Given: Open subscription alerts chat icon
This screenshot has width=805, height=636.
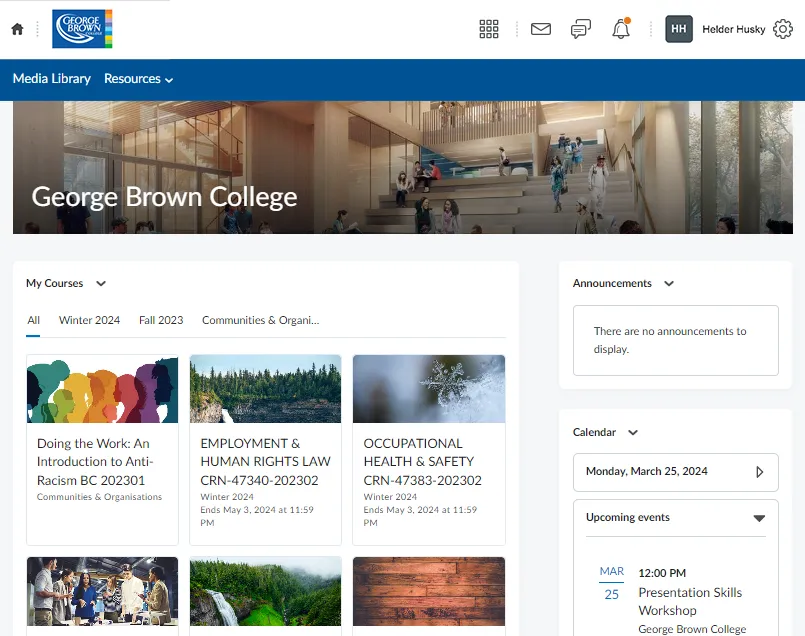Looking at the screenshot, I should [x=581, y=29].
